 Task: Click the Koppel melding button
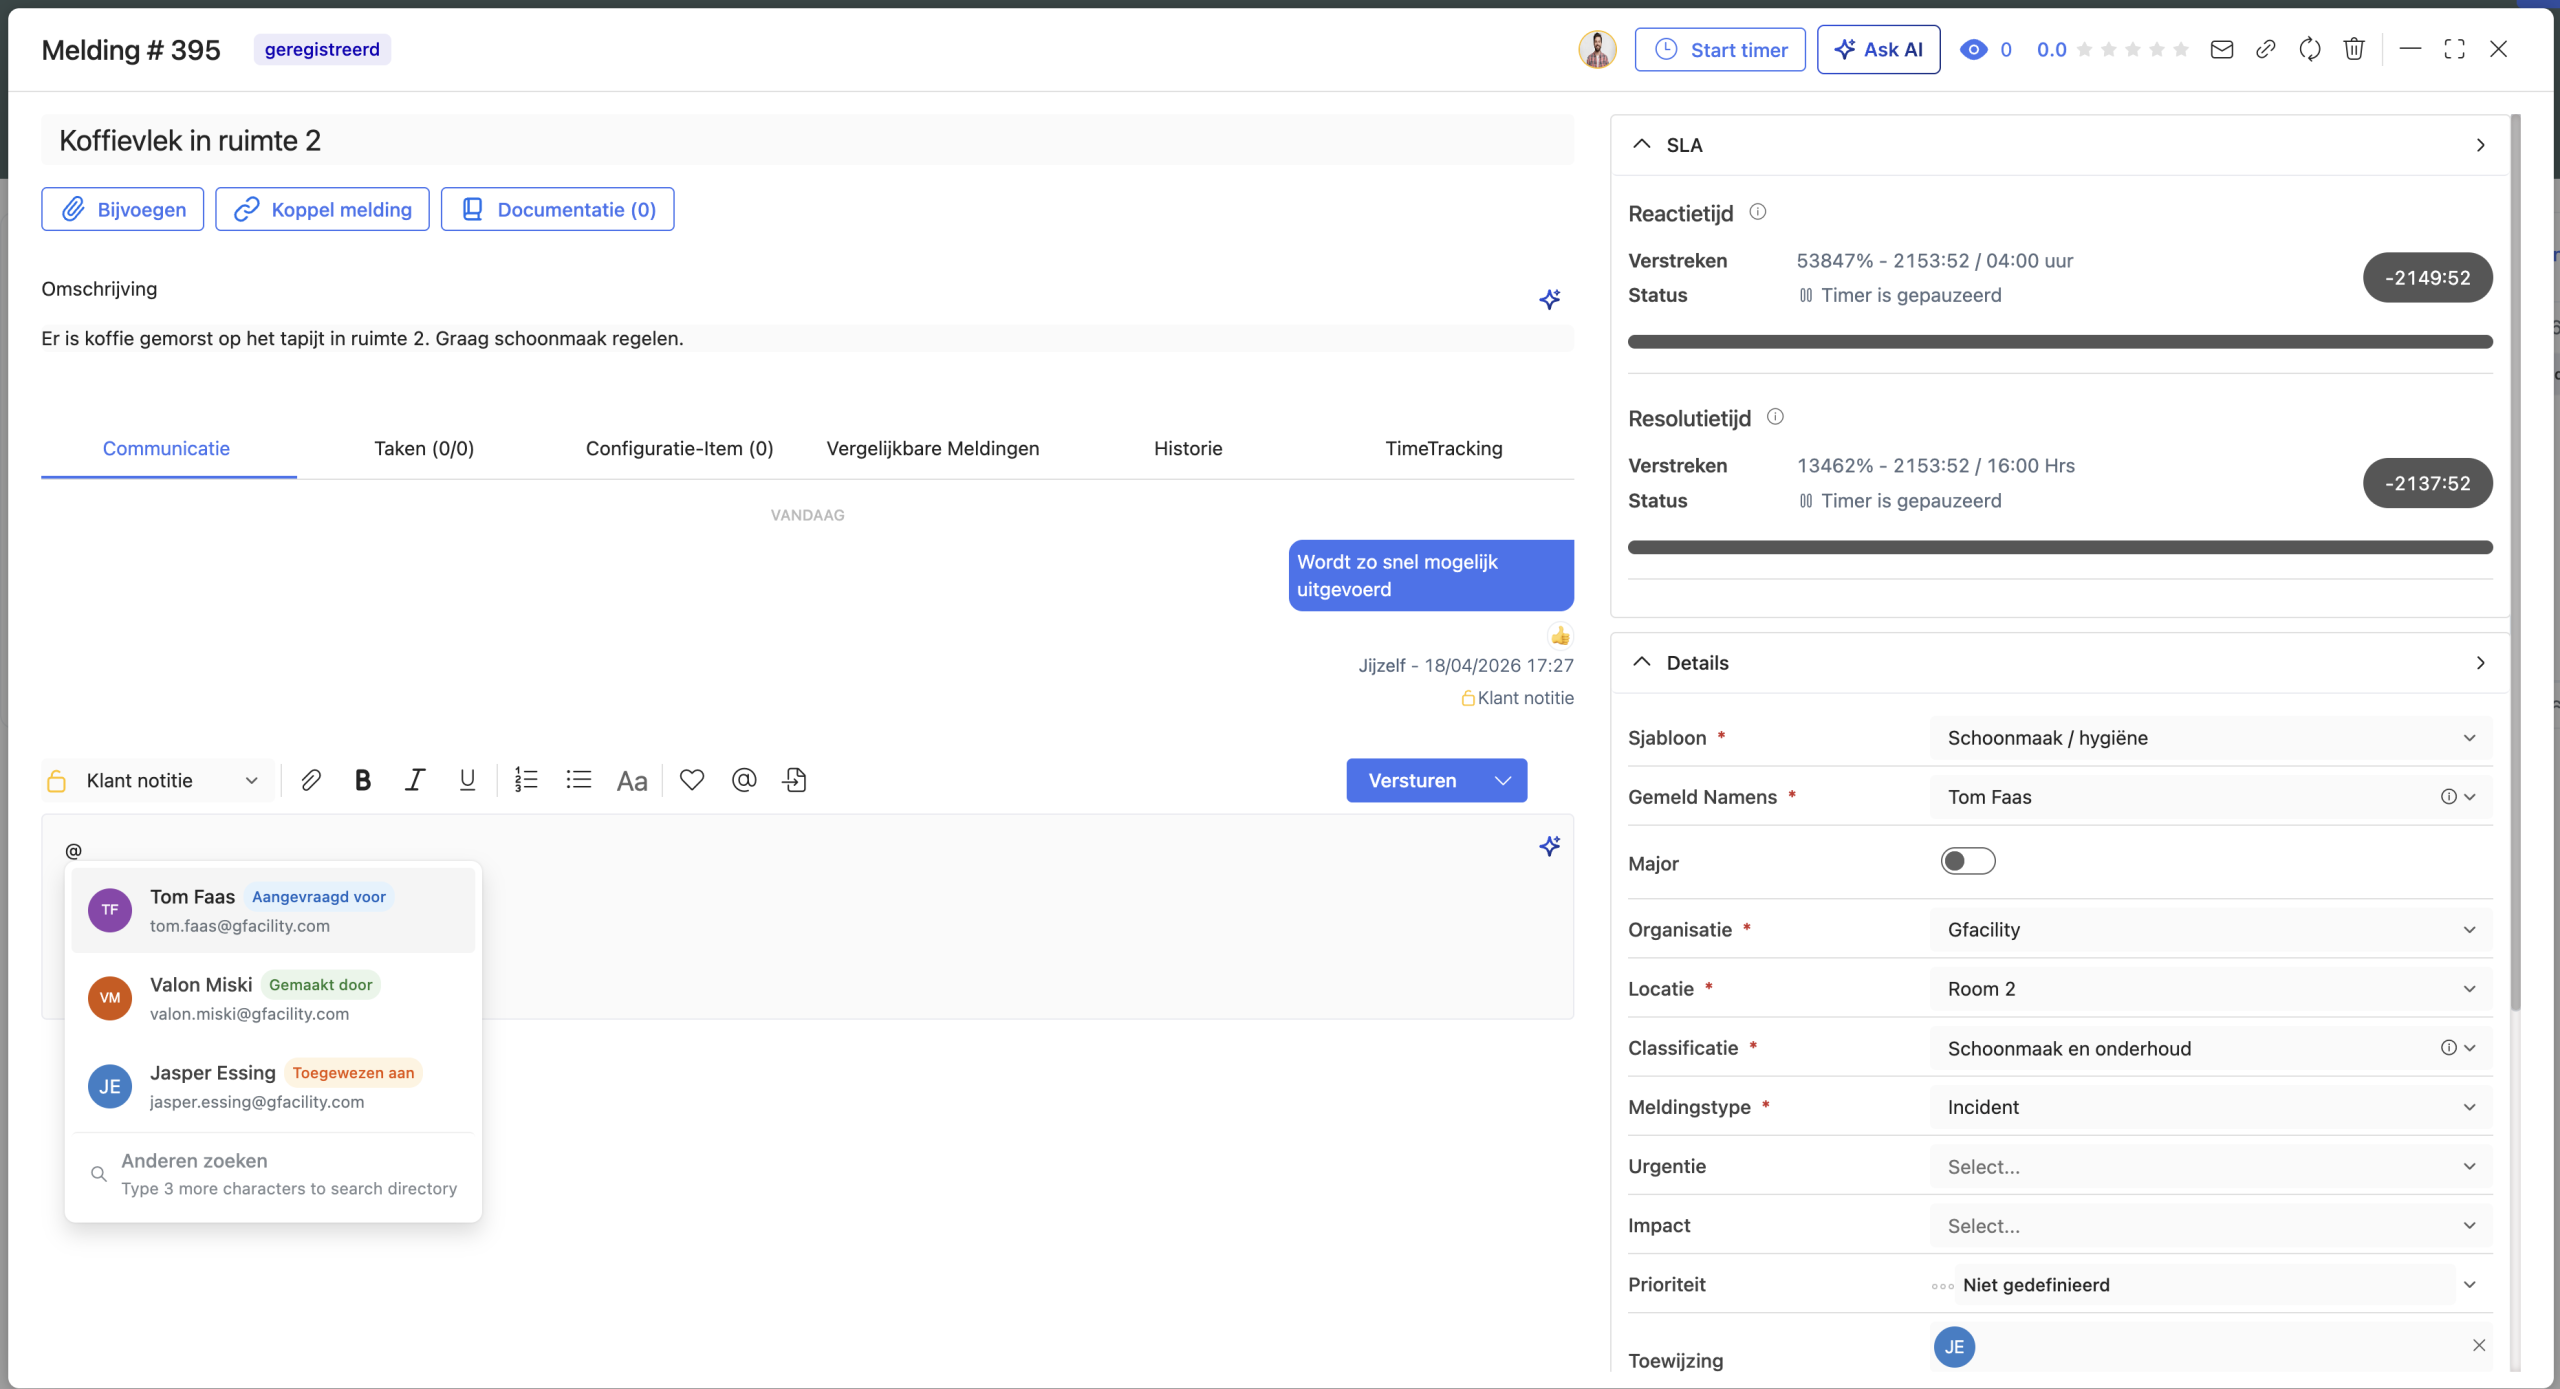(322, 209)
